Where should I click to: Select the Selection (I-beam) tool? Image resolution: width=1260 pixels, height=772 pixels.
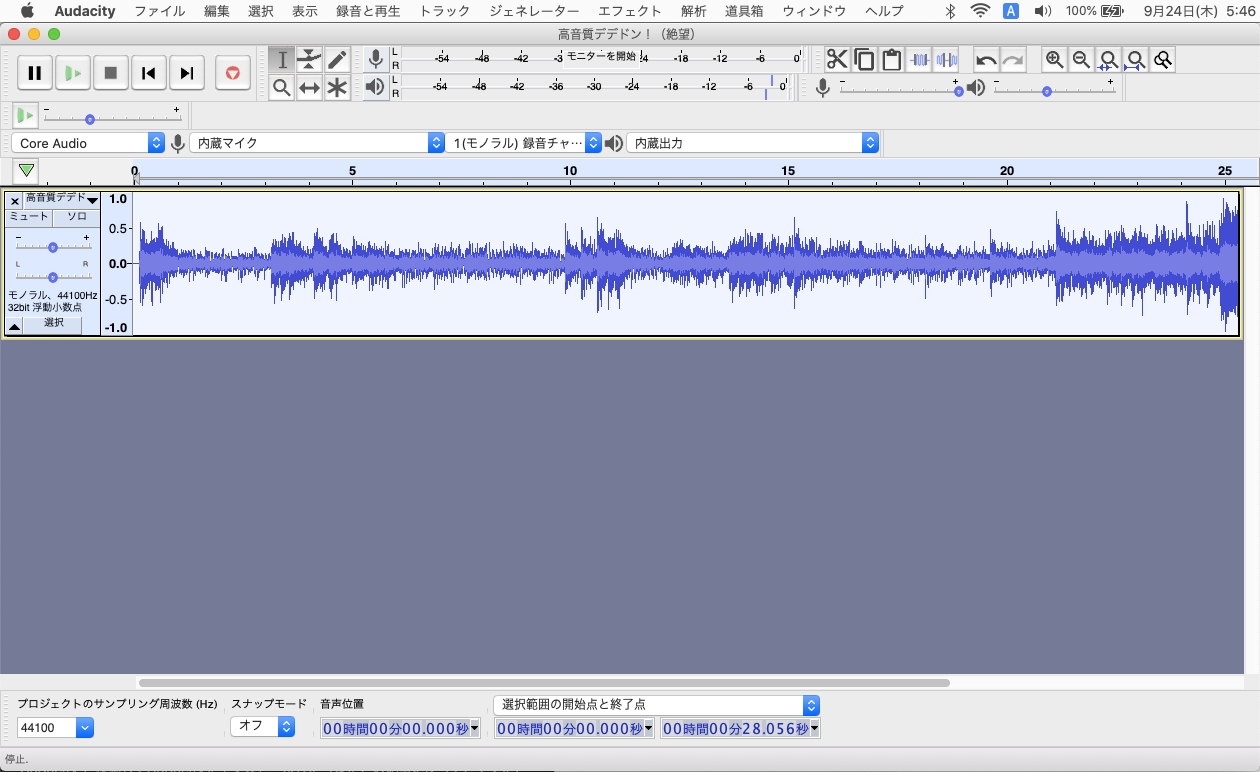pos(282,60)
